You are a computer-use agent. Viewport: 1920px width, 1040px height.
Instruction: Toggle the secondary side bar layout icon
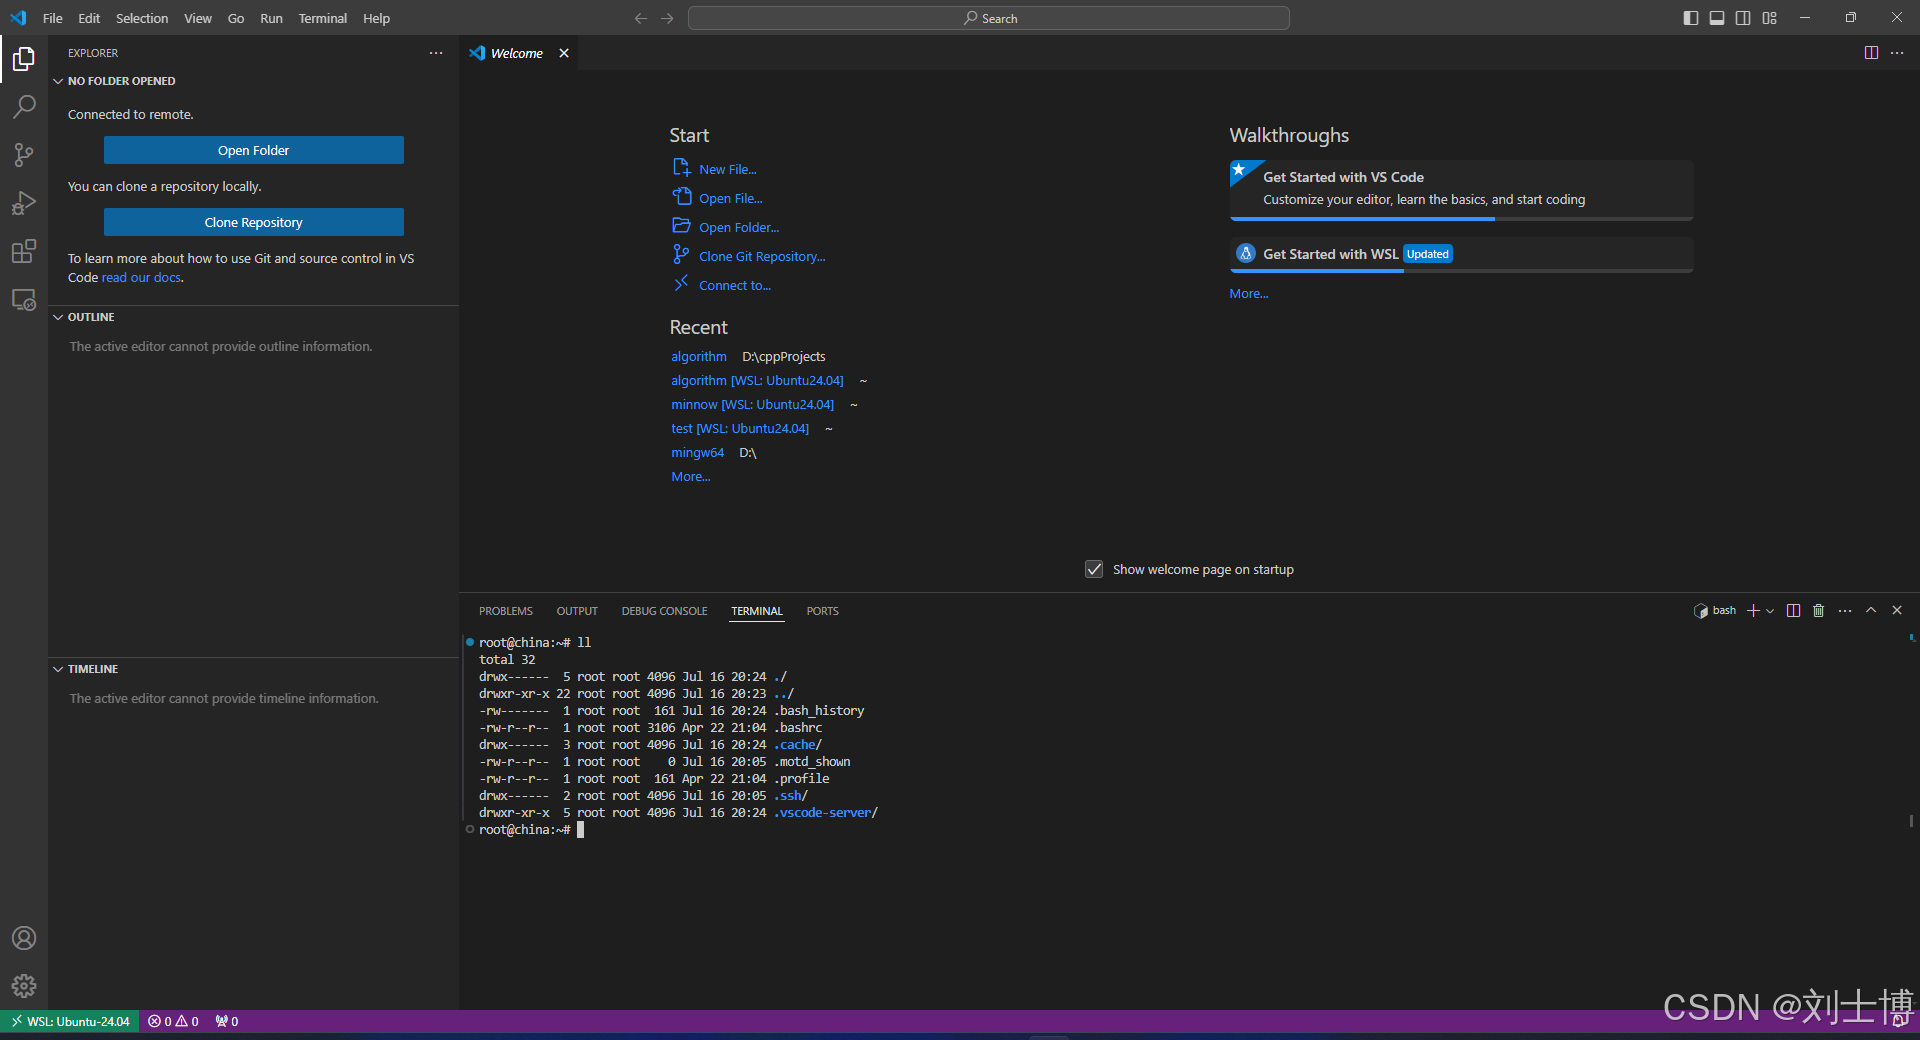pyautogui.click(x=1743, y=18)
